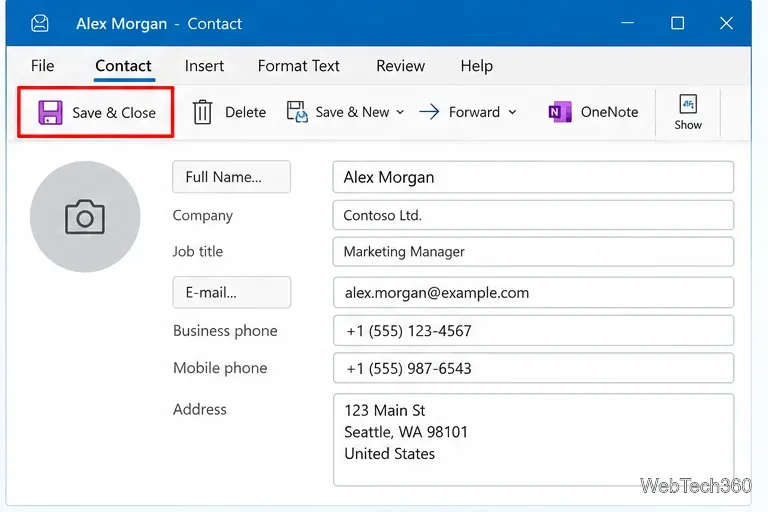Add a contact photo via camera placeholder
The image size is (768, 512).
[x=85, y=217]
